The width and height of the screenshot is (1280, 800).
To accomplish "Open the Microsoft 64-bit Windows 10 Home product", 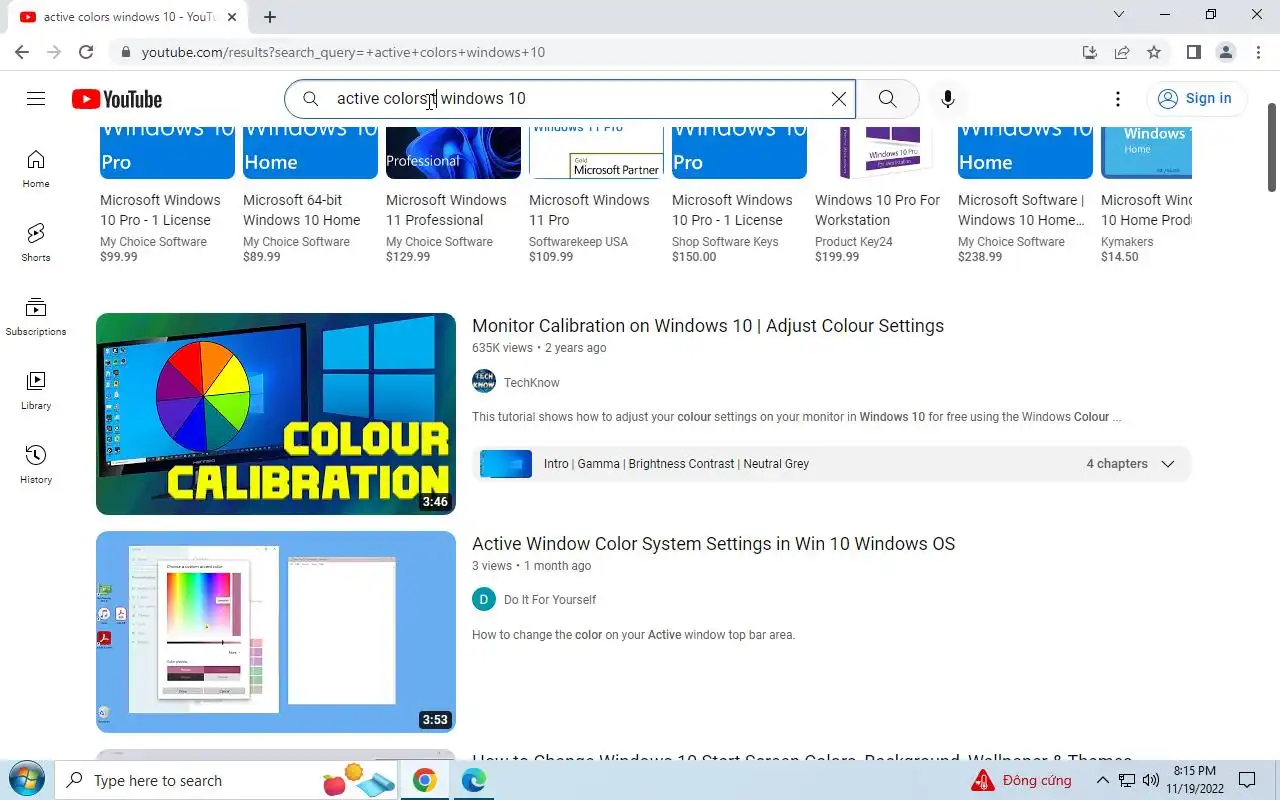I will click(310, 195).
